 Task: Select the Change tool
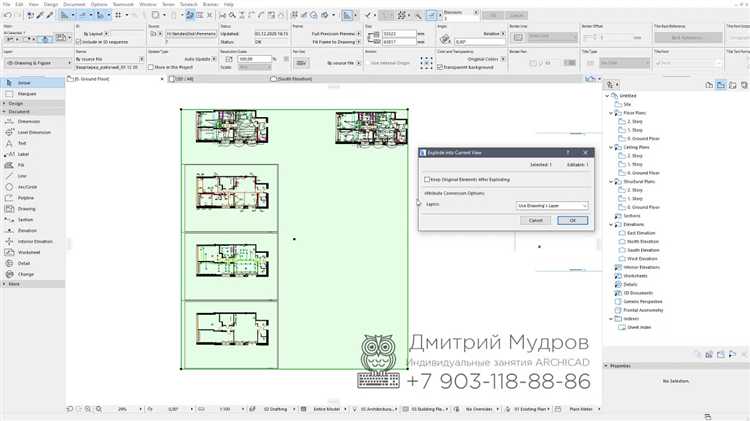point(32,275)
